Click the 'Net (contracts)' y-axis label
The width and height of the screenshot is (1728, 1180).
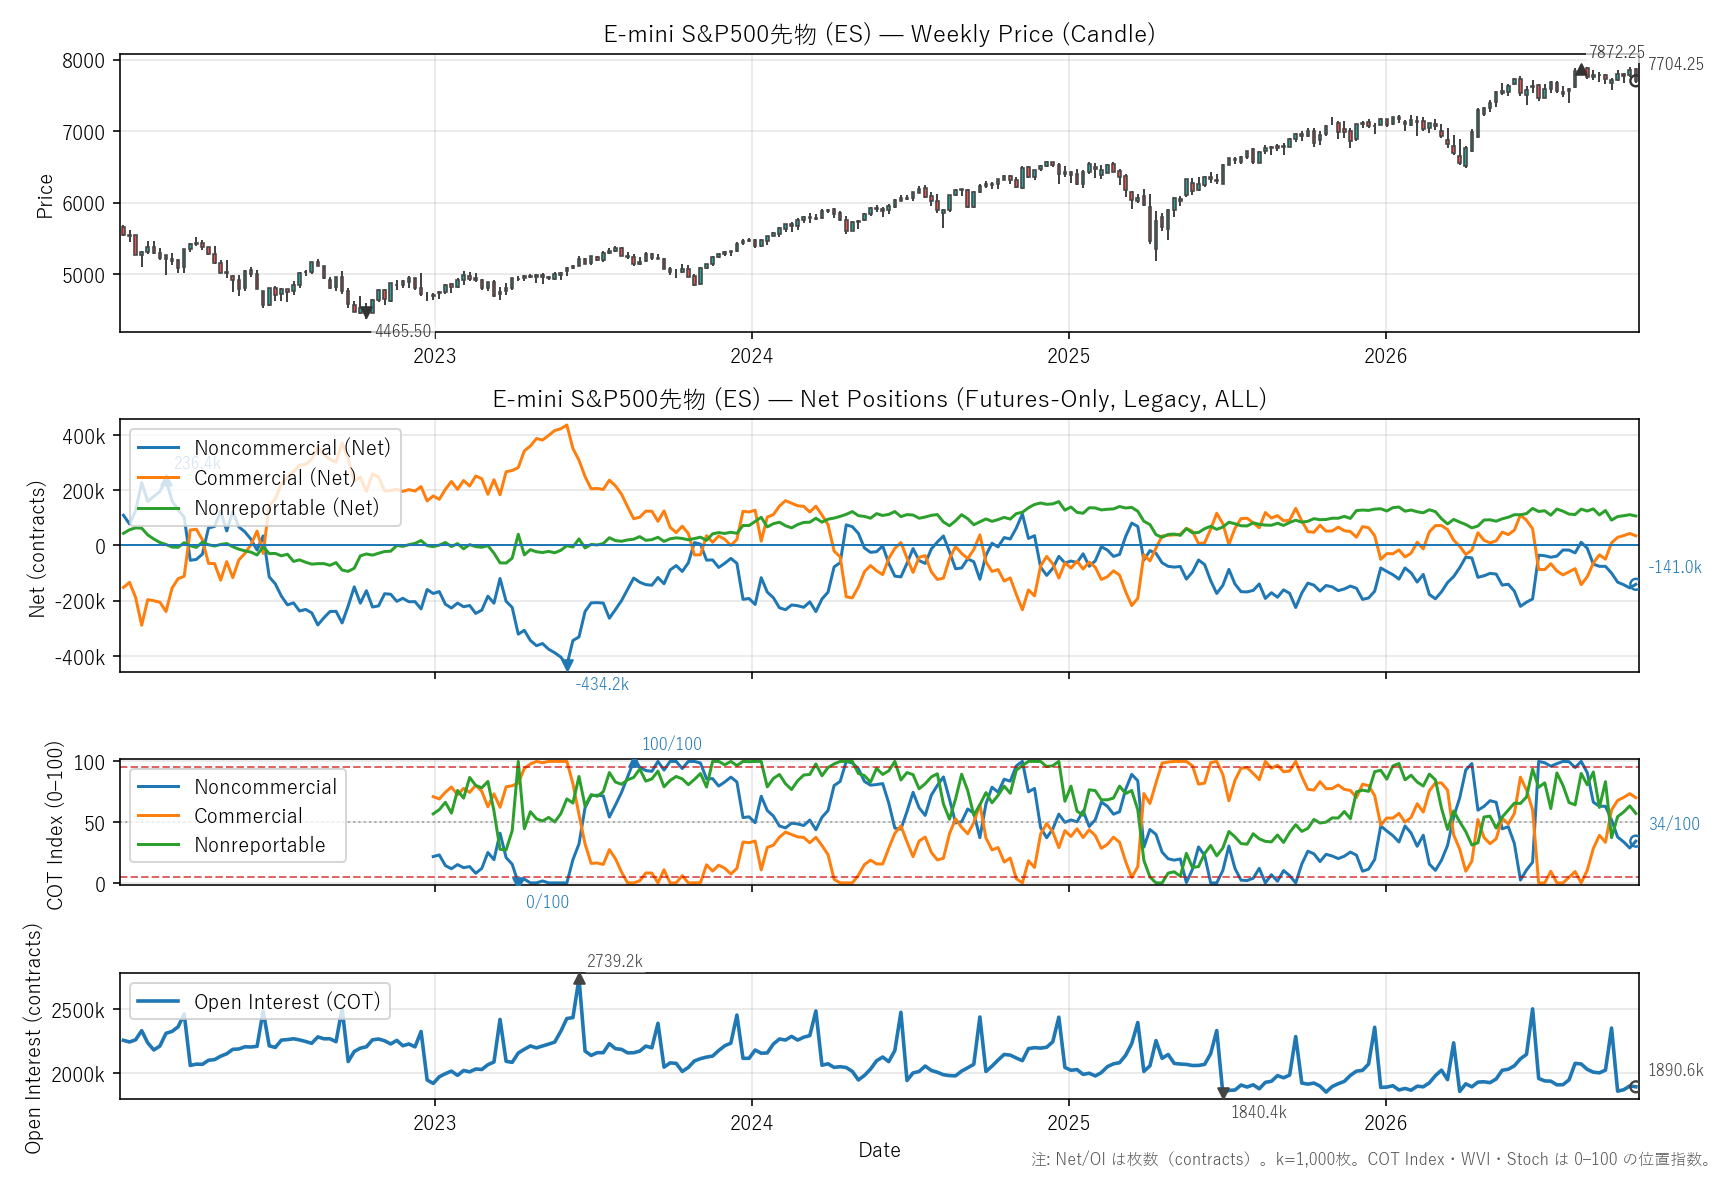(37, 549)
